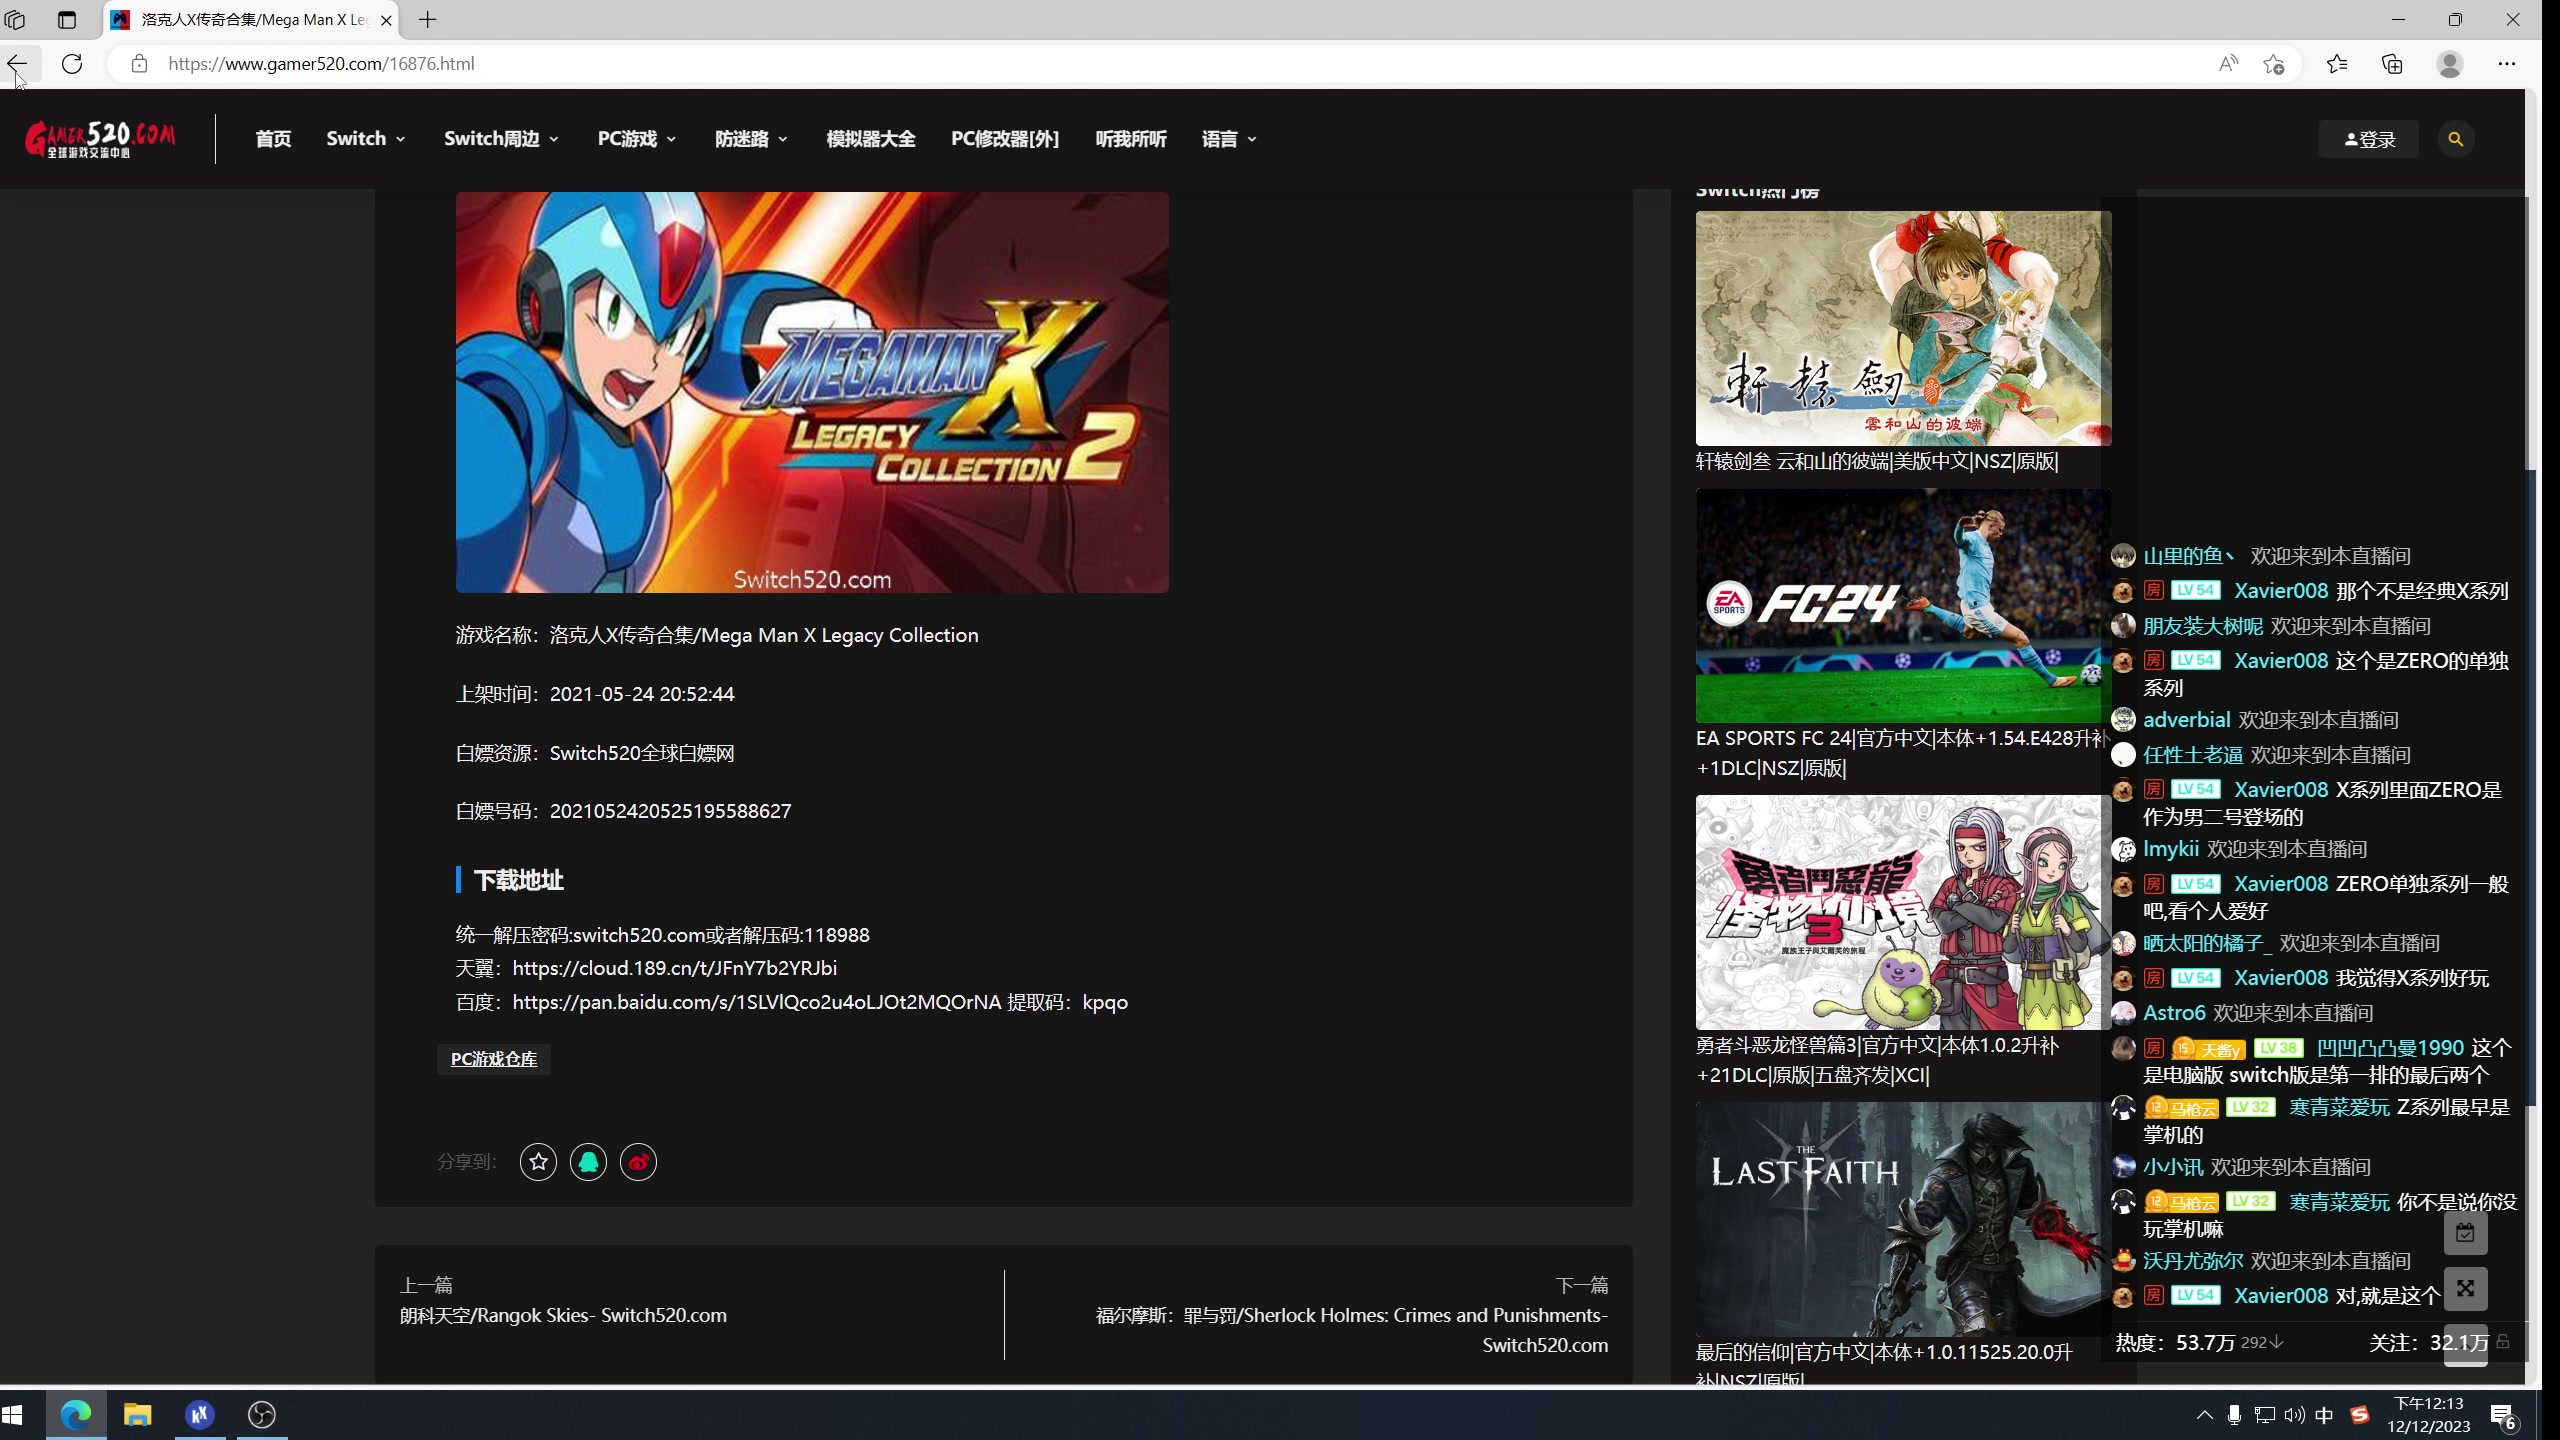
Task: Open the volume control in system tray
Action: pos(2295,1415)
